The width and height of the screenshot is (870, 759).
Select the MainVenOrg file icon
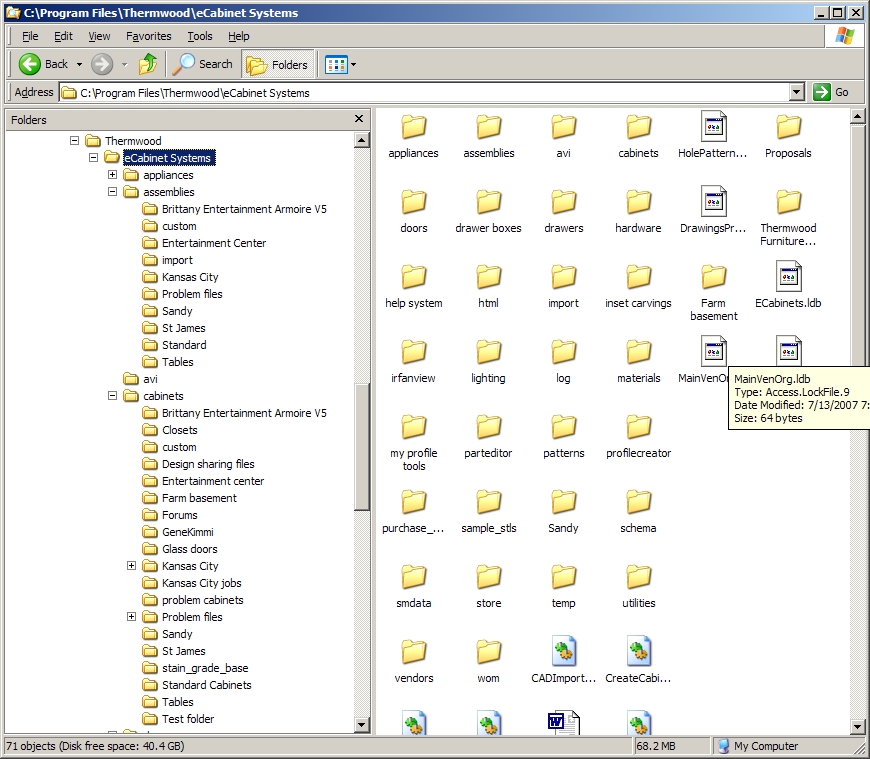click(713, 352)
